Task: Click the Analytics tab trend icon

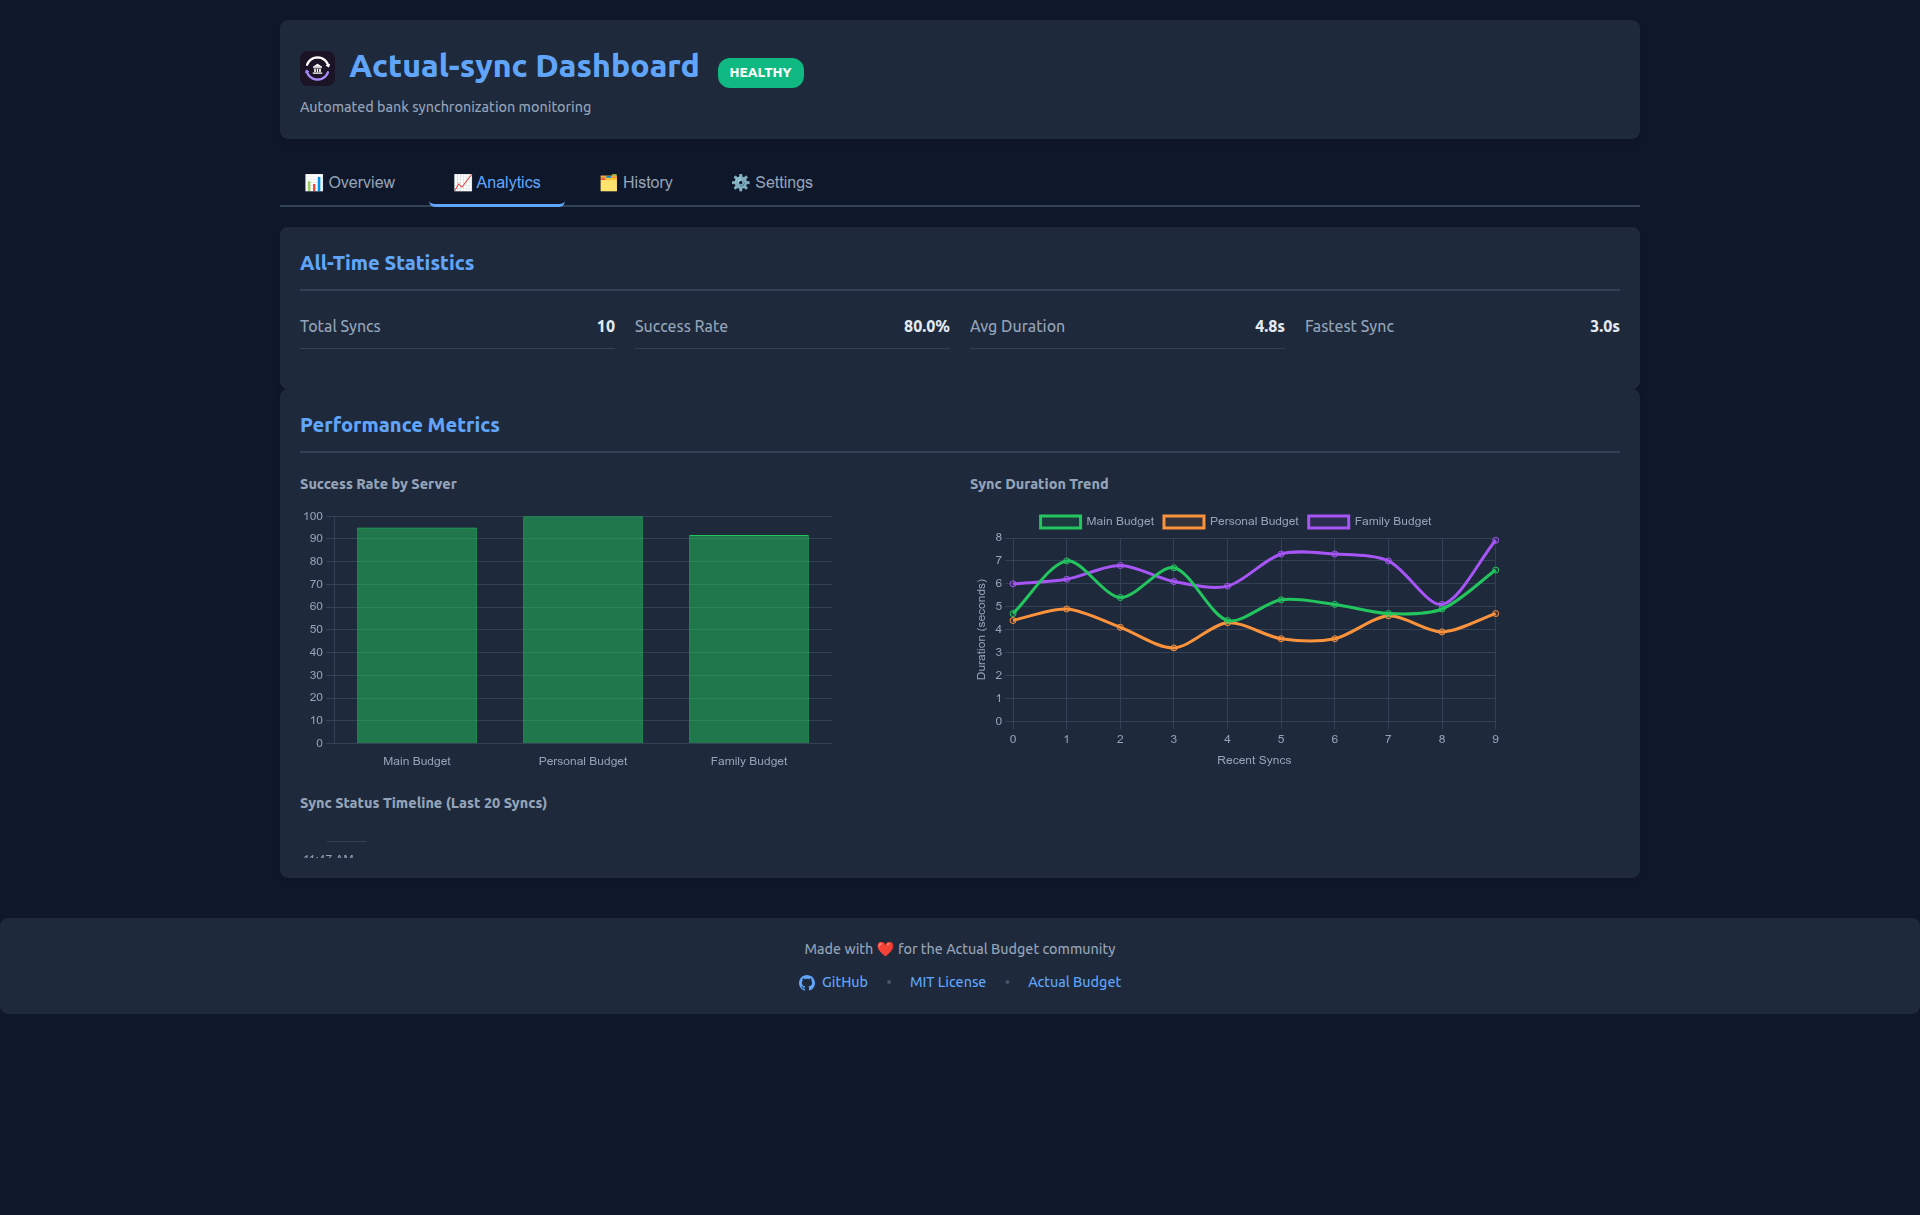Action: coord(462,183)
